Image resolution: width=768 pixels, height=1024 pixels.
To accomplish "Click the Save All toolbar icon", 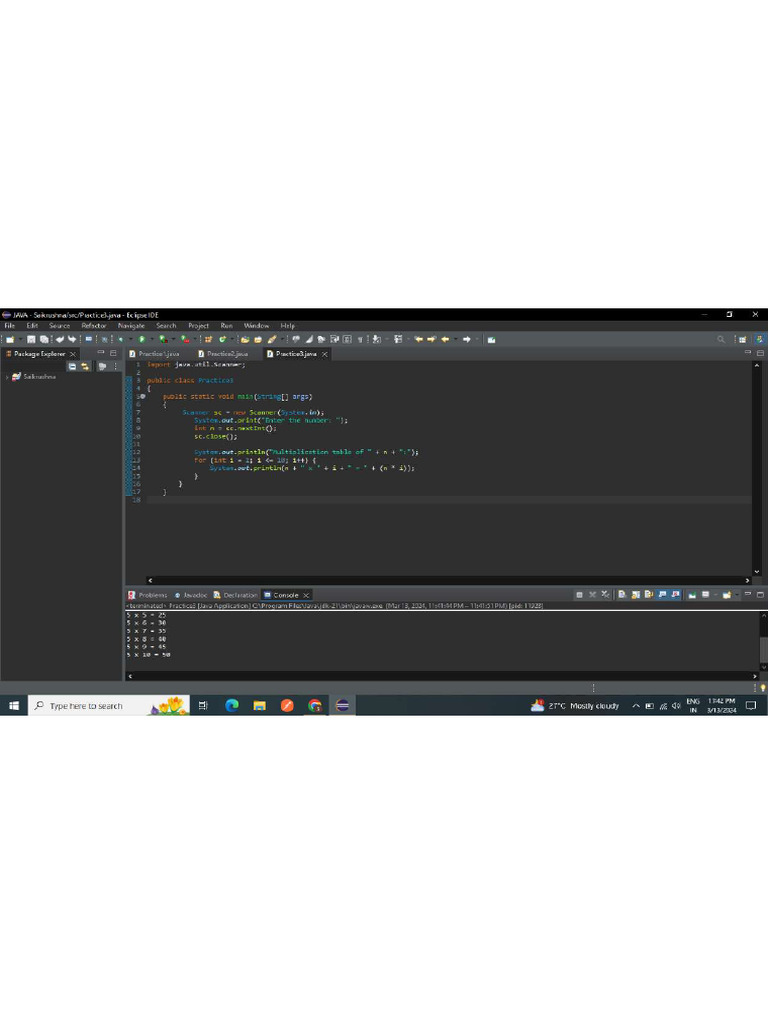I will click(44, 340).
